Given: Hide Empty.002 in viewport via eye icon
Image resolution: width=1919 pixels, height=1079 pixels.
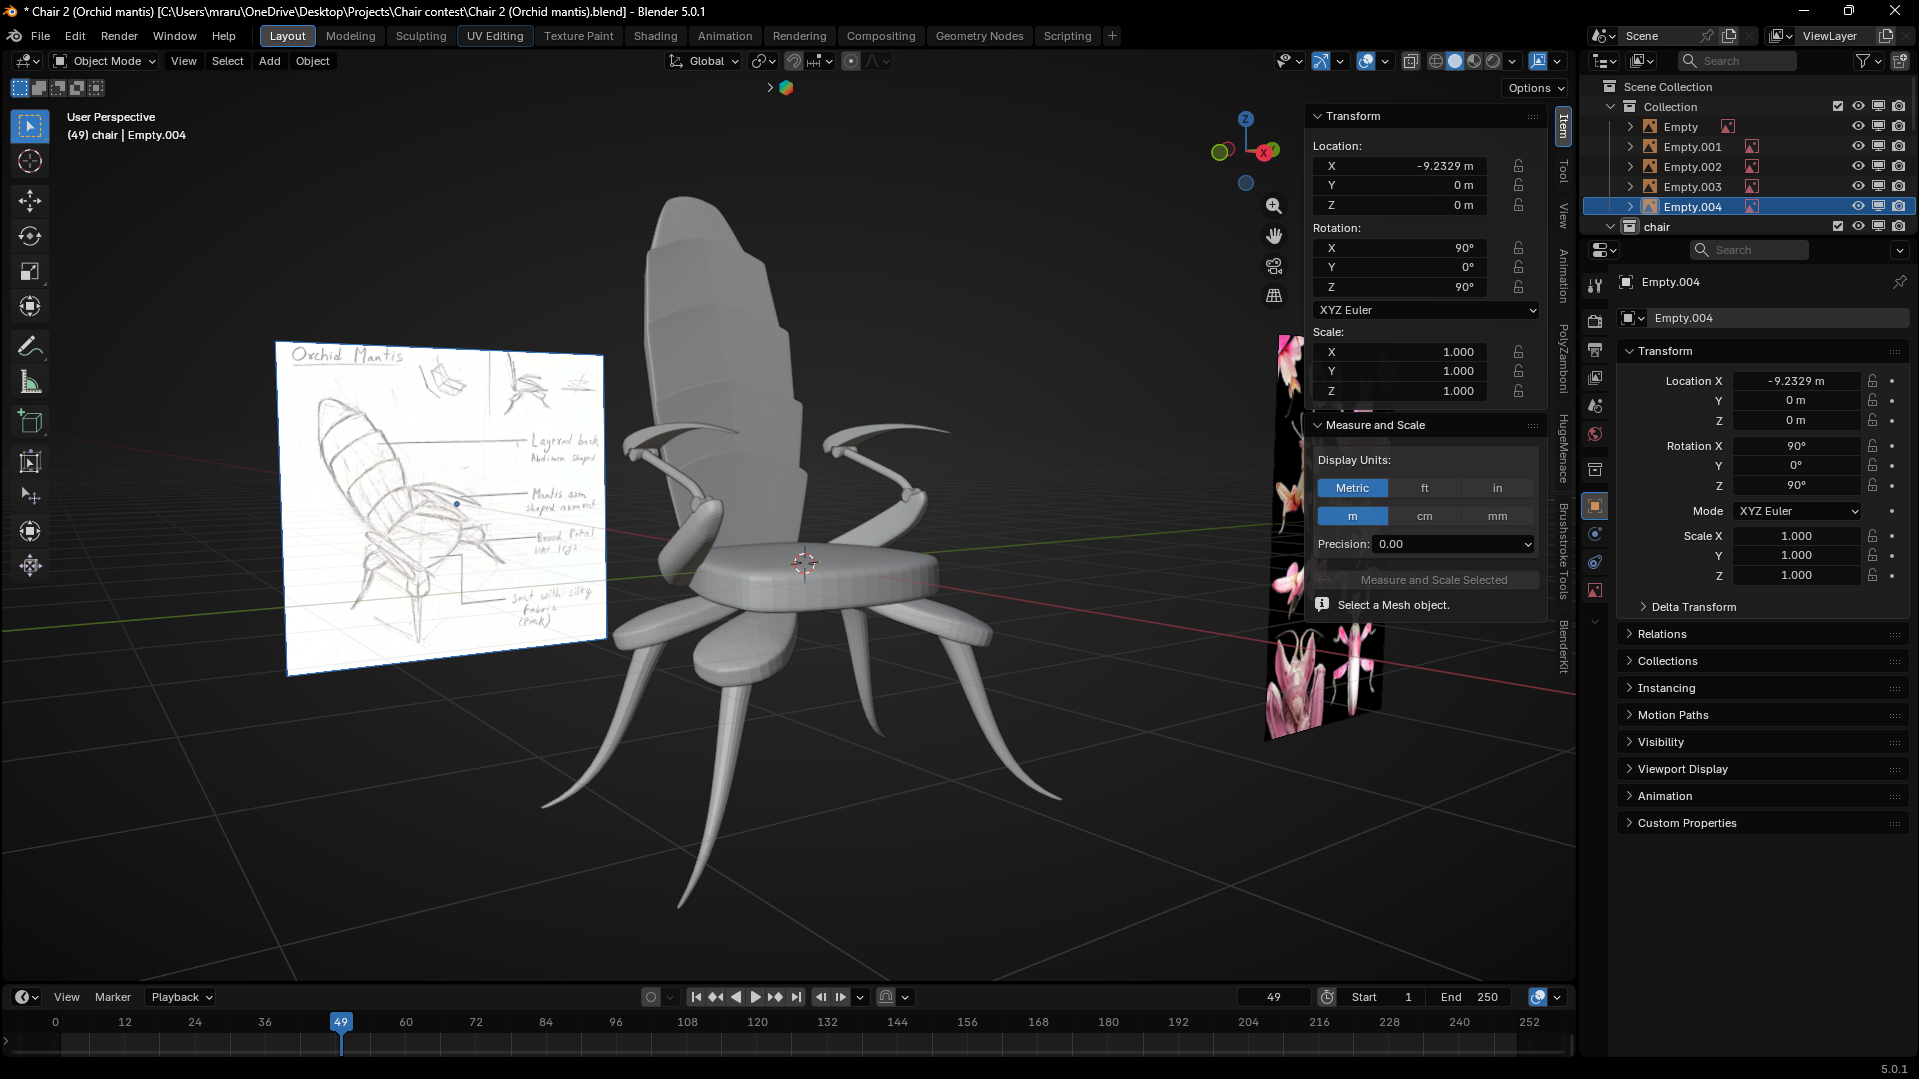Looking at the screenshot, I should point(1858,166).
